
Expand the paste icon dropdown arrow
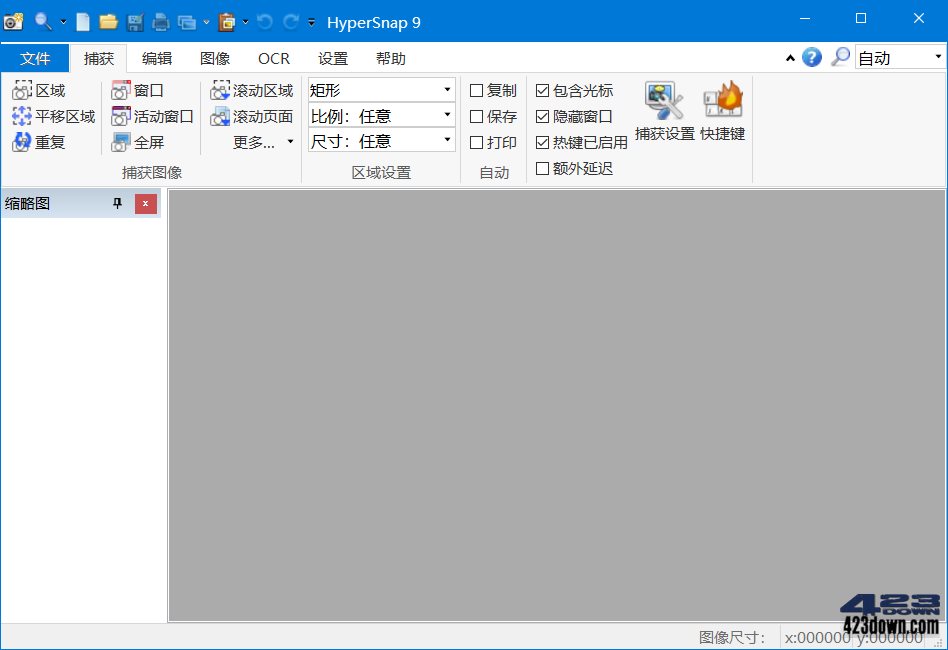pos(245,22)
